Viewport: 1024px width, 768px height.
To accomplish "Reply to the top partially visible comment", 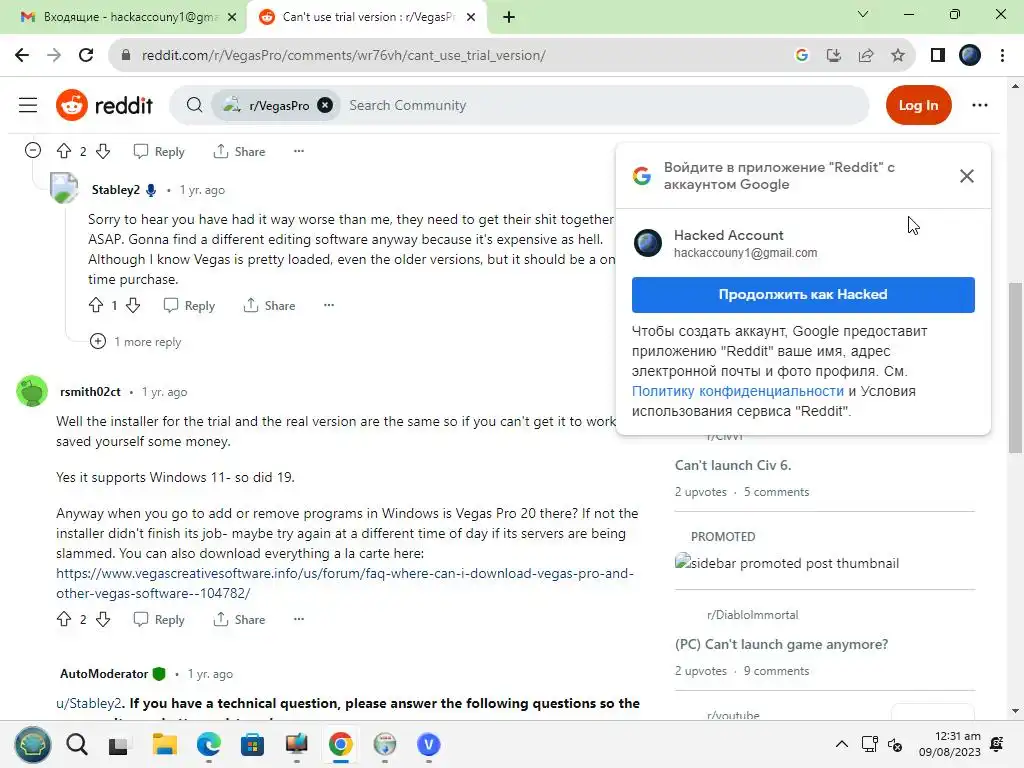I will (x=159, y=152).
